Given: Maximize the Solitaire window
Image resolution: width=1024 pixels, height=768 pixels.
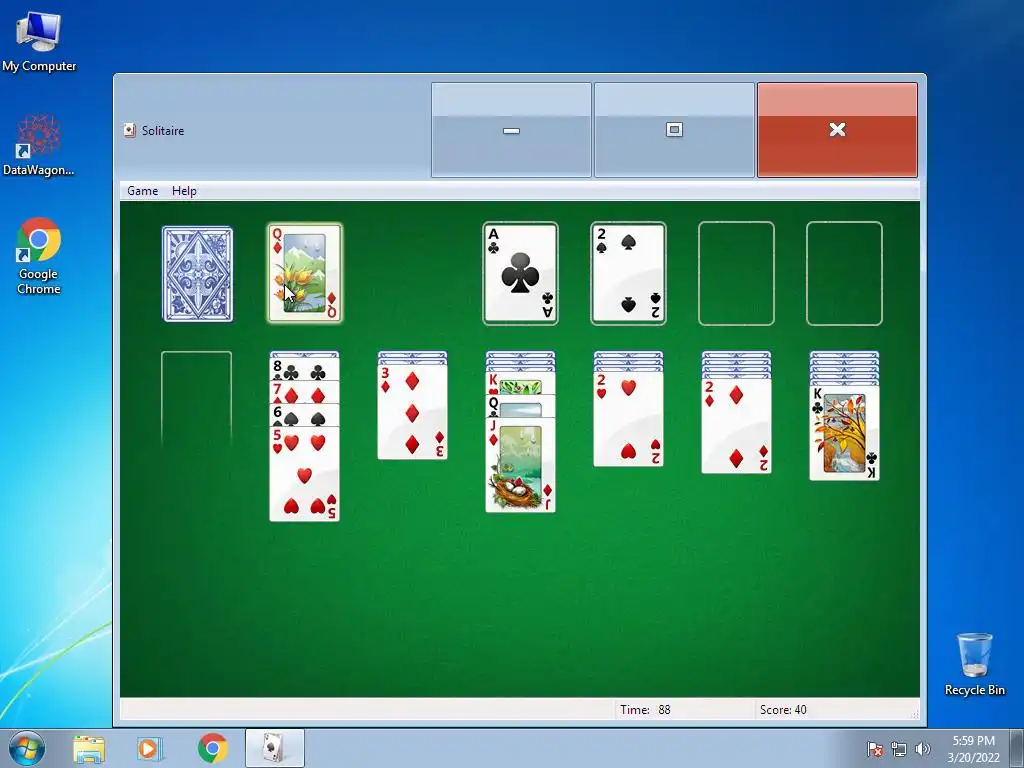Looking at the screenshot, I should 674,130.
